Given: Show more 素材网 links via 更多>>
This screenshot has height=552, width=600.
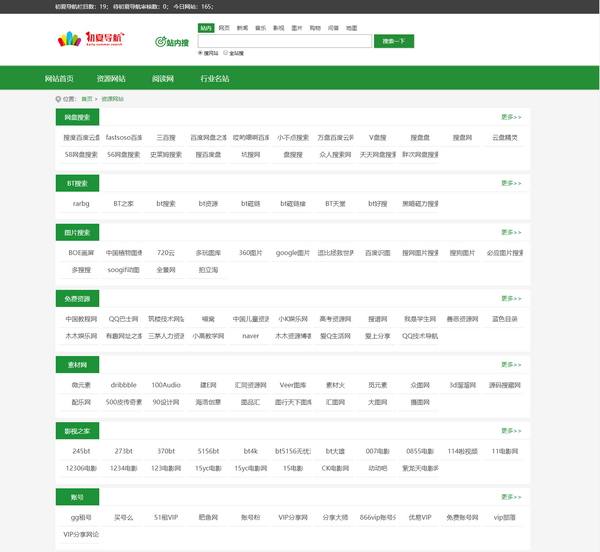Looking at the screenshot, I should click(511, 364).
